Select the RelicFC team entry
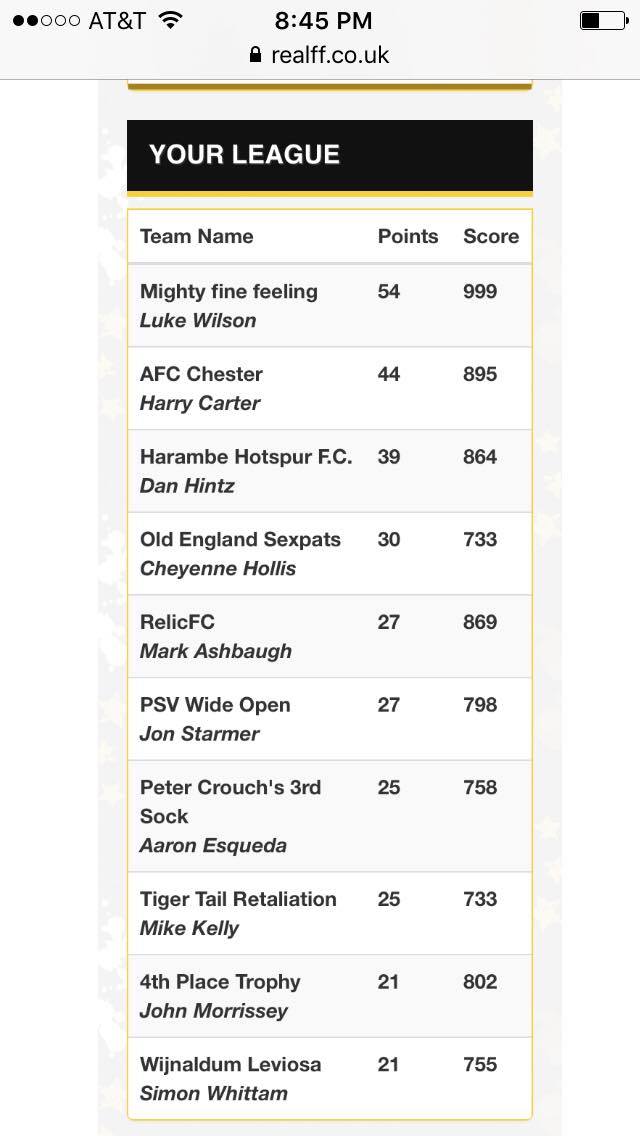 (330, 636)
